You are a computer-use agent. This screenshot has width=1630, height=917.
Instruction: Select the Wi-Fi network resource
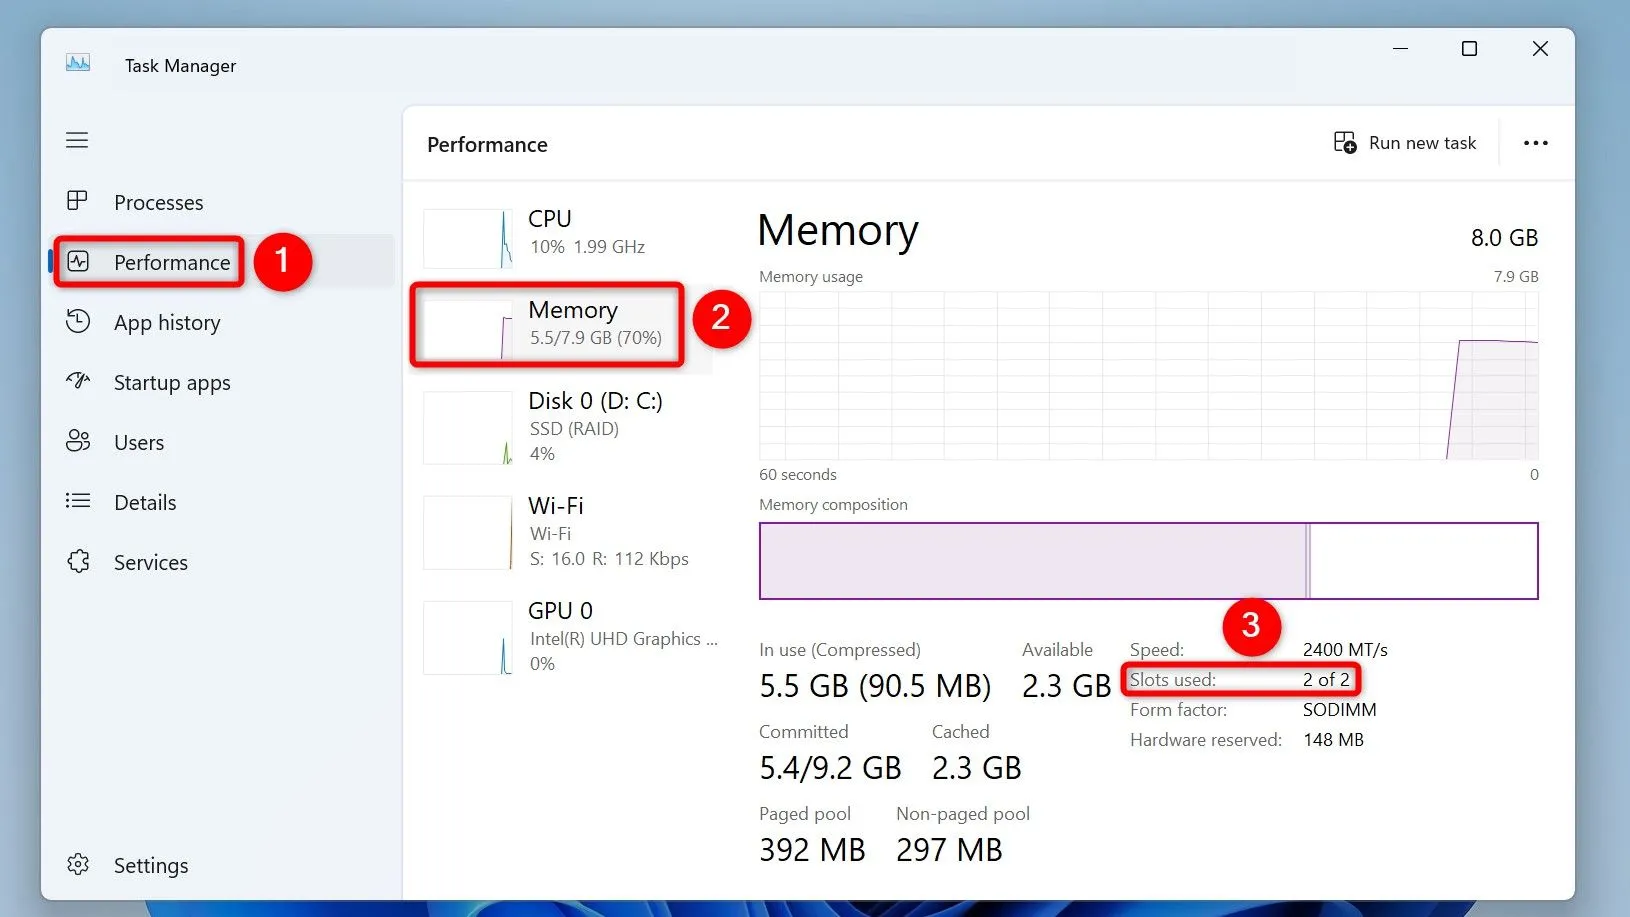pos(556,531)
